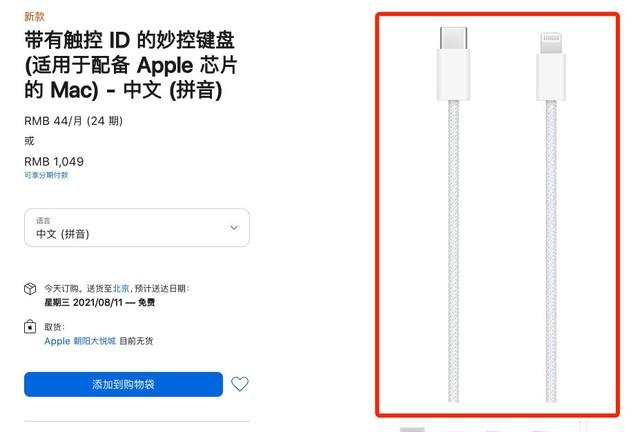Click the Lightning connector in the product image

(x=551, y=67)
